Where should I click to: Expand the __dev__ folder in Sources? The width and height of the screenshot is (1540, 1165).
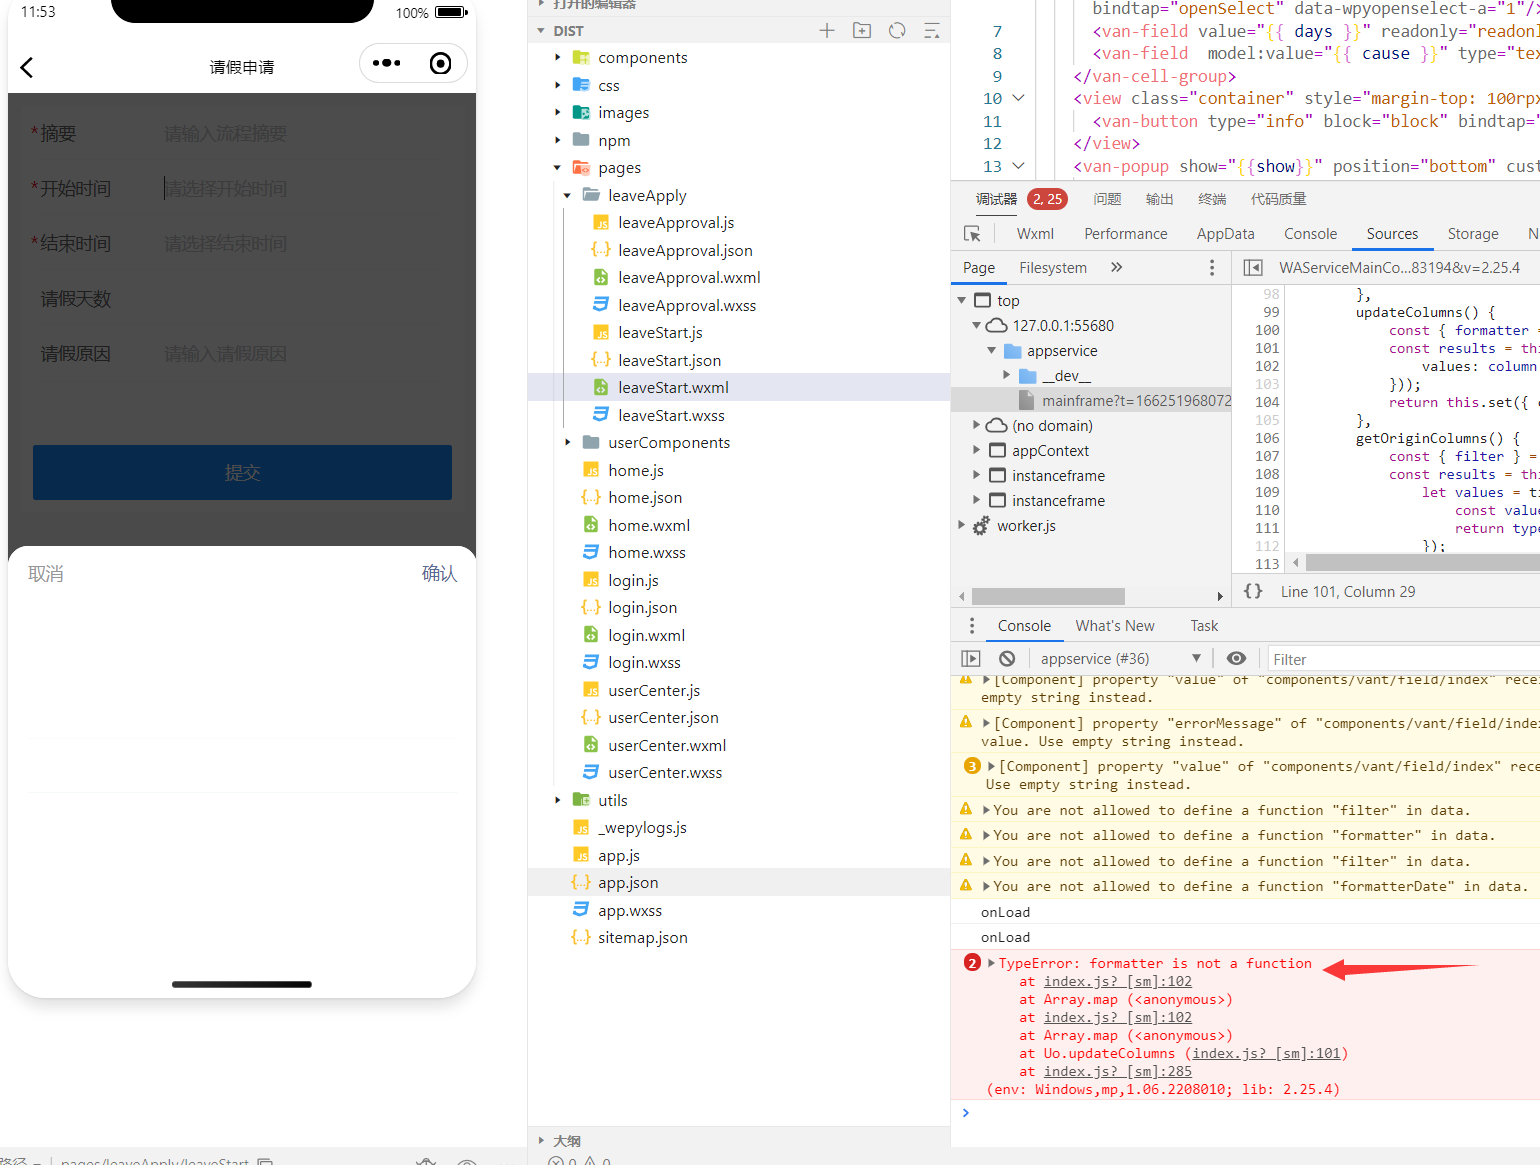click(1007, 375)
